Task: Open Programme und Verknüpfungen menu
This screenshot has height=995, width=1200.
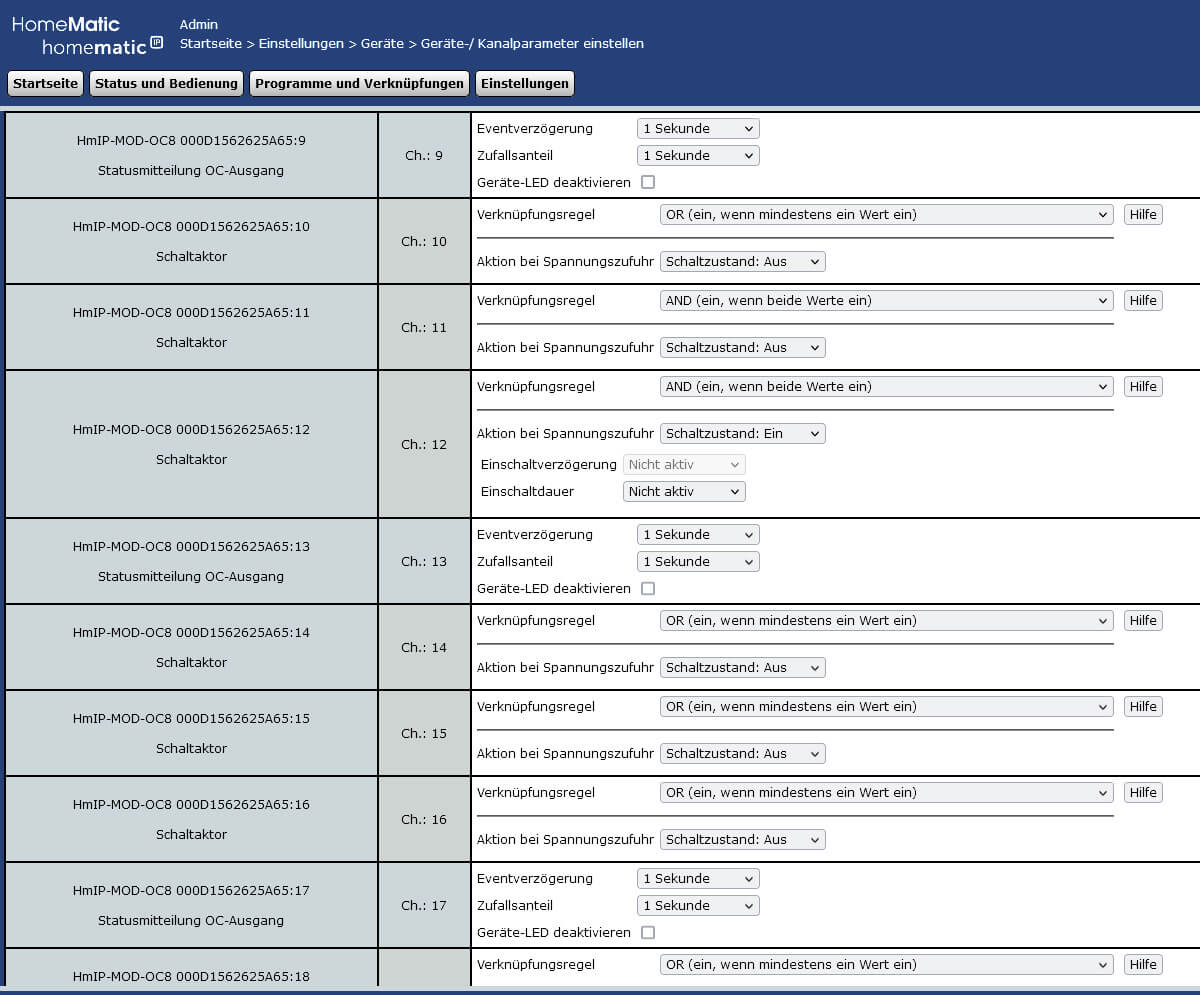Action: coord(359,83)
